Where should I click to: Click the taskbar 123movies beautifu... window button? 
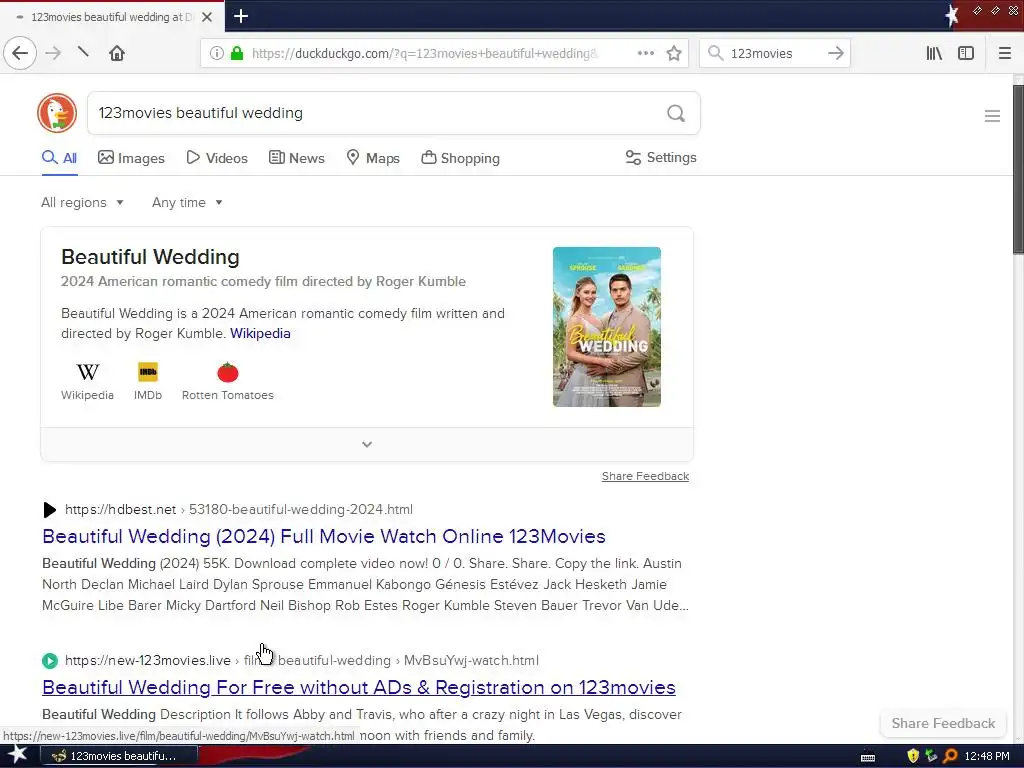coord(119,756)
